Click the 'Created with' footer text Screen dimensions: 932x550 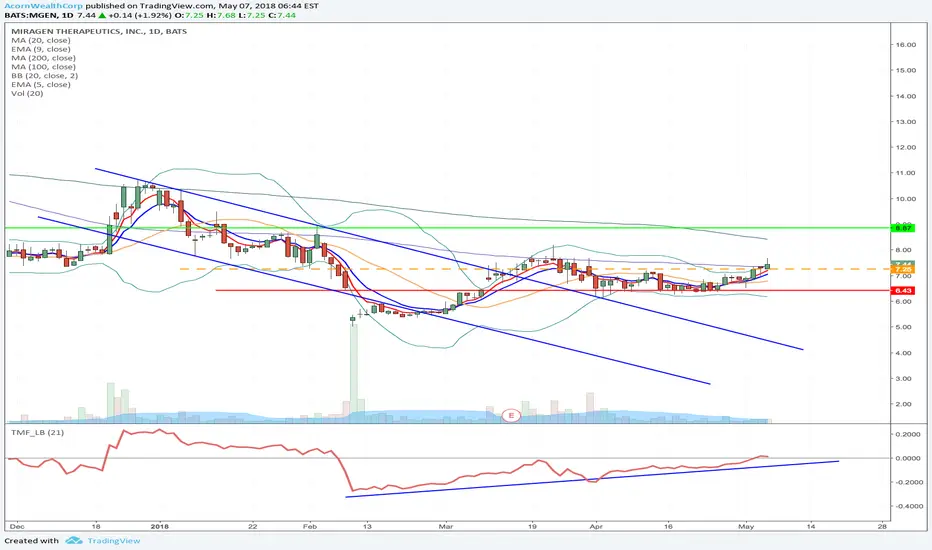pos(32,540)
